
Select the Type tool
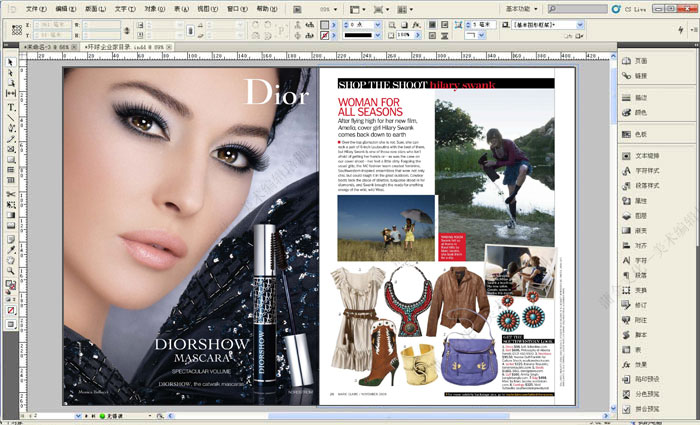(11, 108)
